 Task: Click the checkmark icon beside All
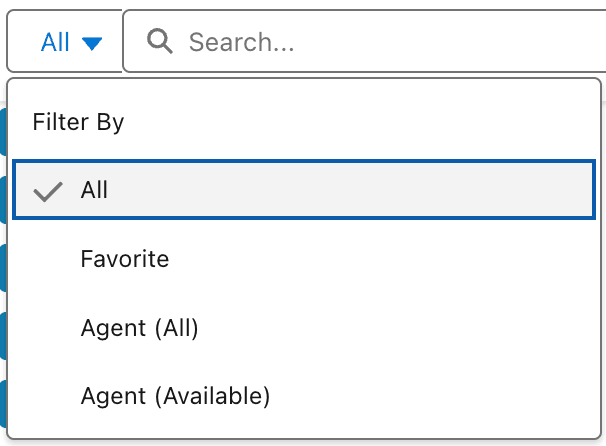[48, 191]
